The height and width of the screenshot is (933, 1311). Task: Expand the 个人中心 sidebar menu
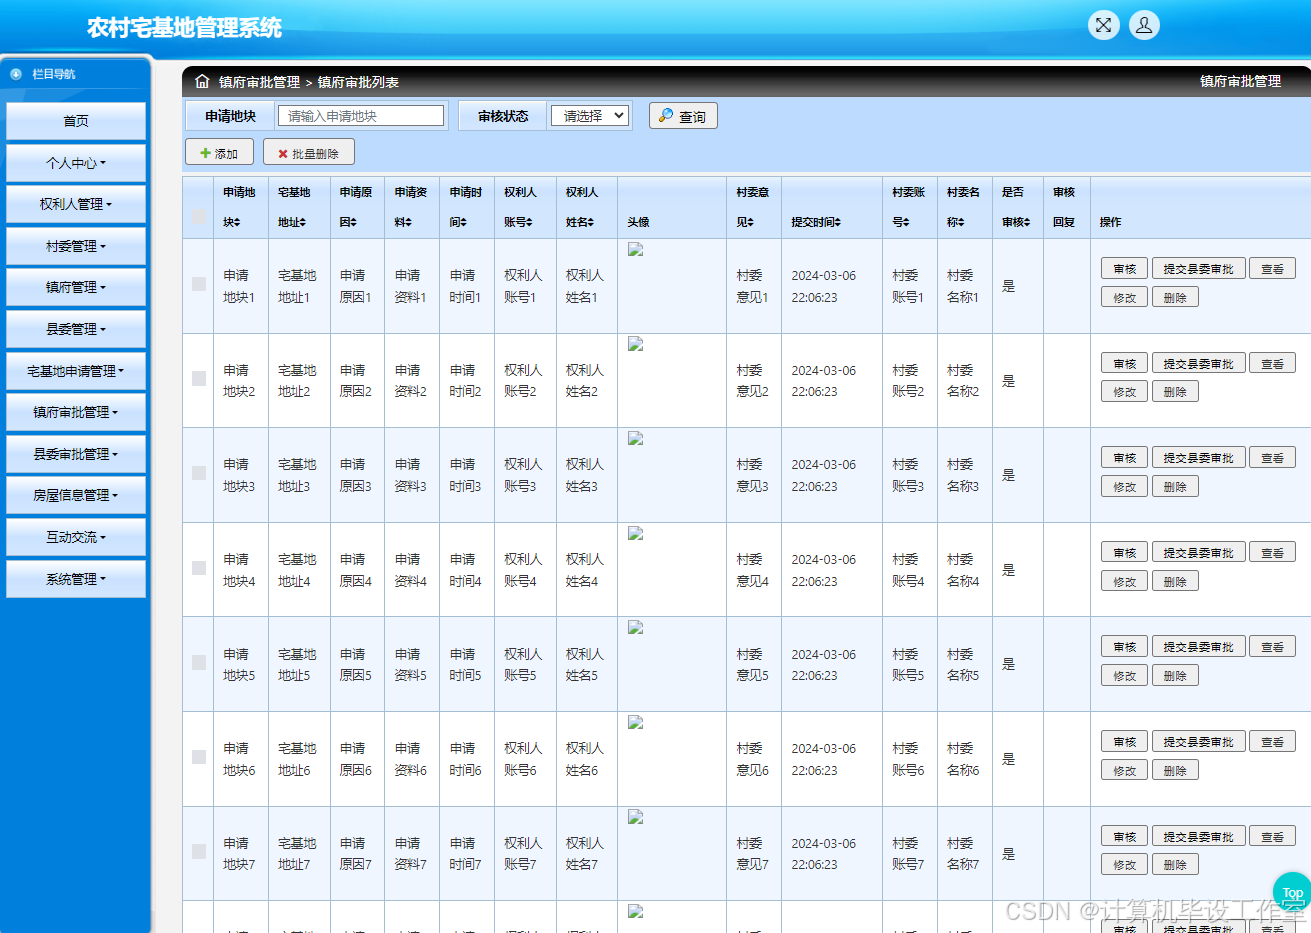pyautogui.click(x=76, y=163)
